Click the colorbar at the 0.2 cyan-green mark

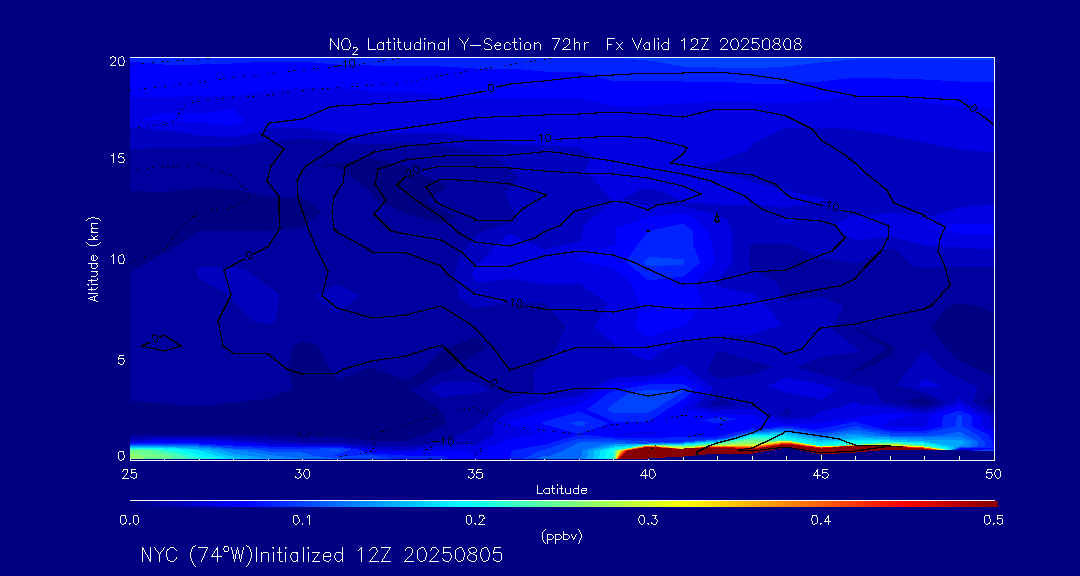475,503
